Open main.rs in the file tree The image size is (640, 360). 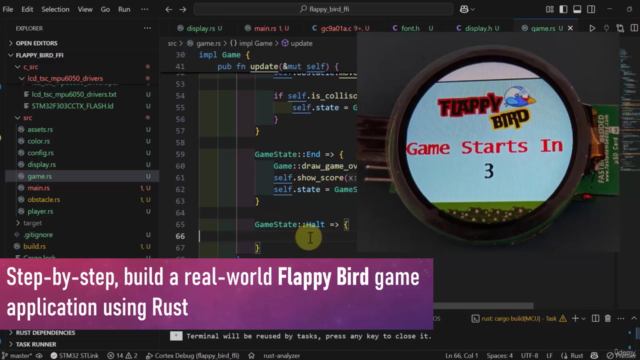(x=38, y=188)
